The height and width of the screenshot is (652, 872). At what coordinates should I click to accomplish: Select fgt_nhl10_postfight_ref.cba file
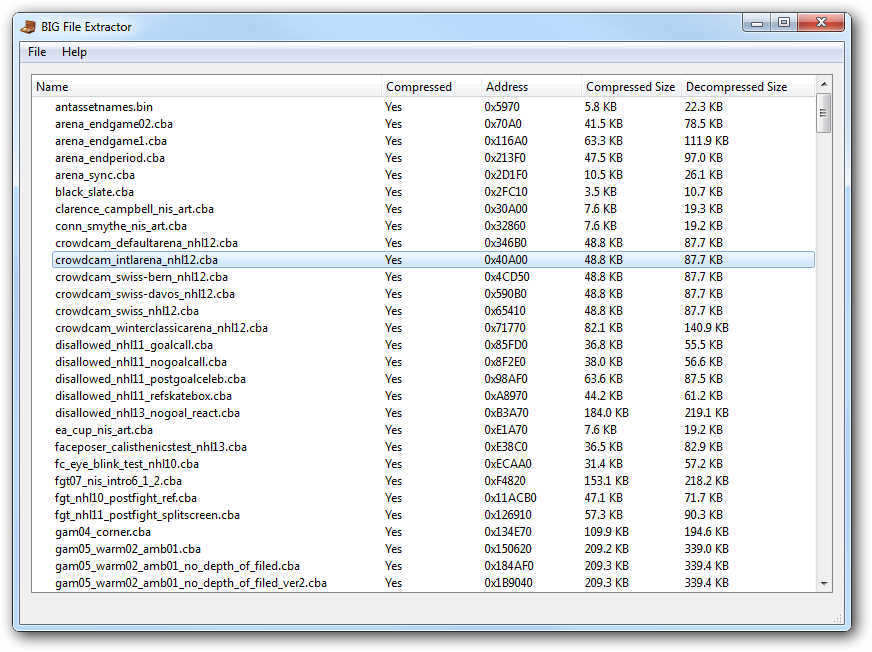coord(126,498)
